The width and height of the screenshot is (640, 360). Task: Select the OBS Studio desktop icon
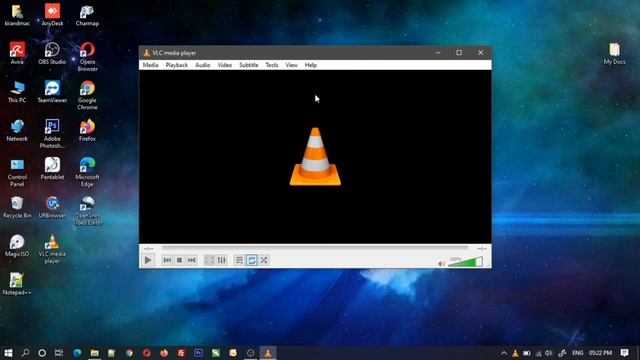[x=52, y=53]
